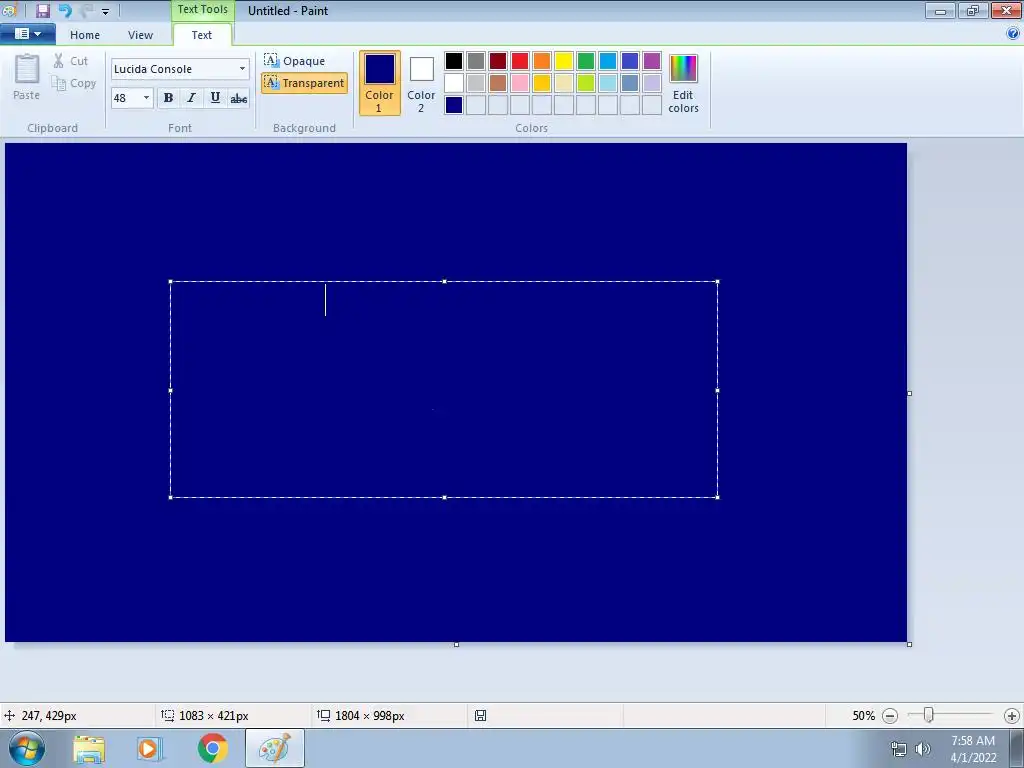Pick the lime color swatch
1024x768 pixels.
(586, 83)
